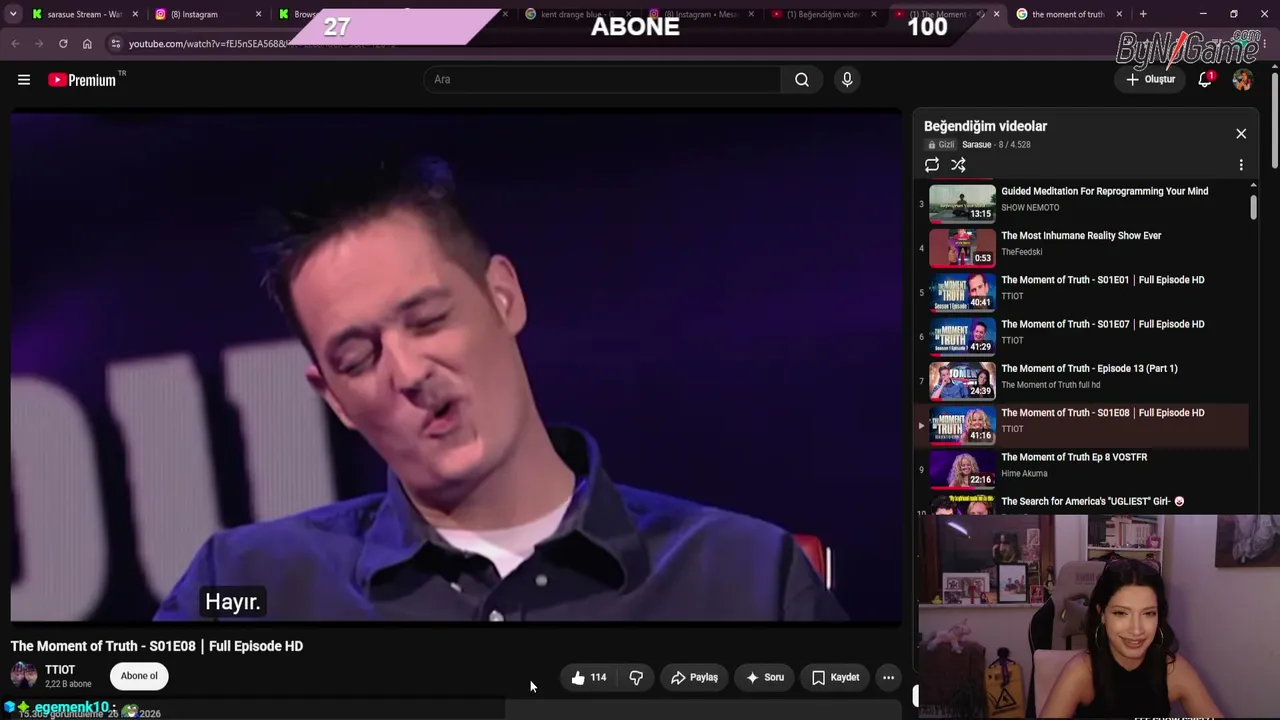Open Guided Meditation video thumbnail

pos(962,203)
